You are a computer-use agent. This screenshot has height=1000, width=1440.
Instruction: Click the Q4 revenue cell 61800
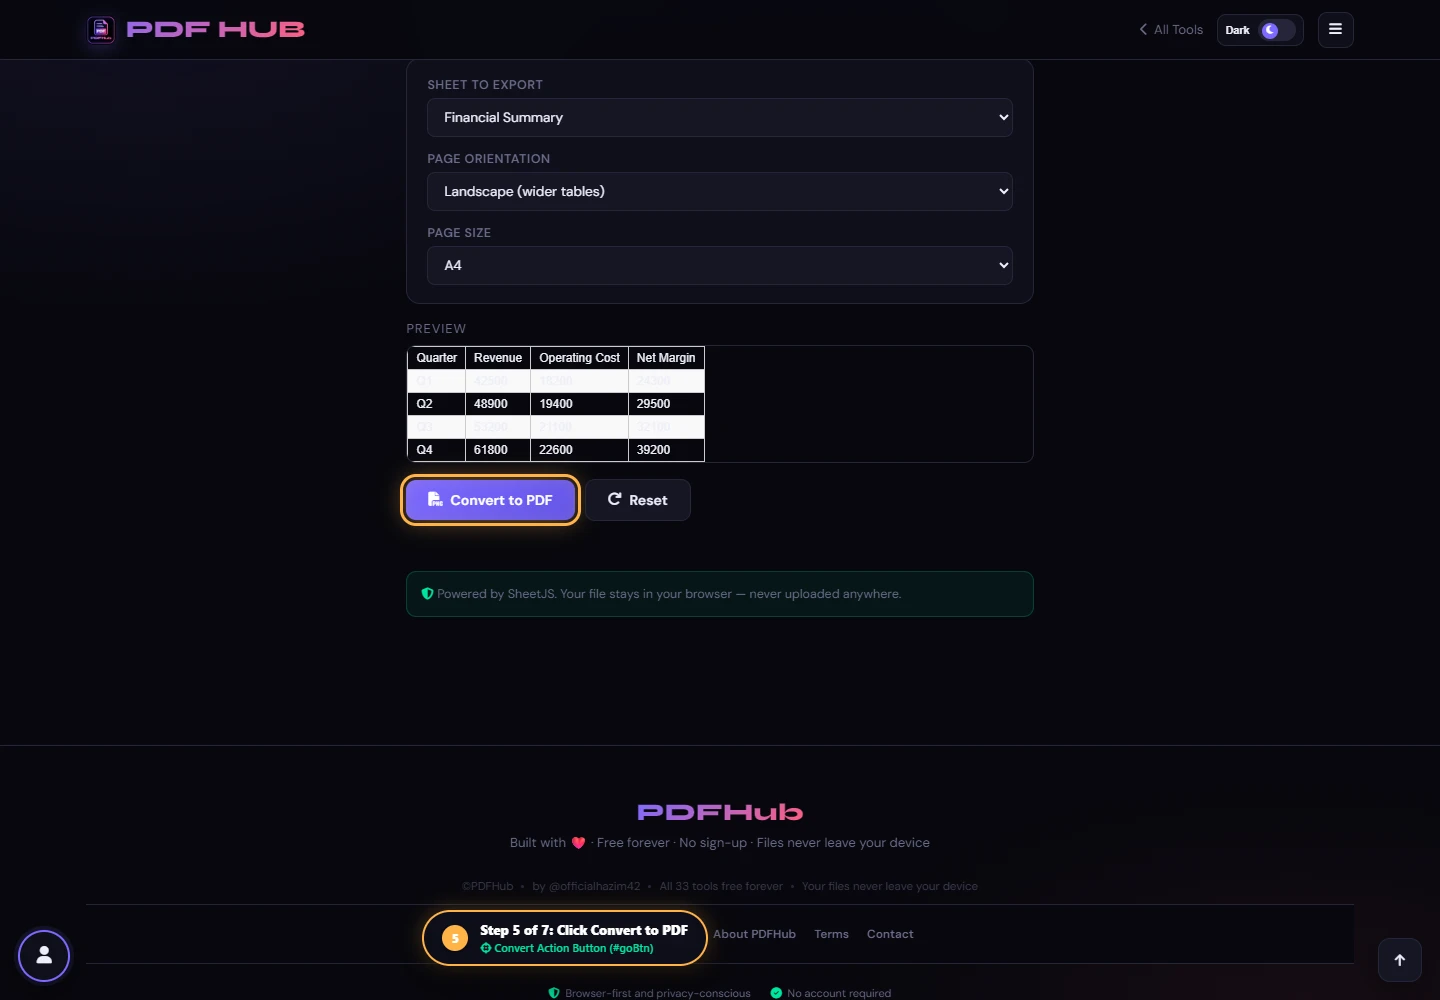[498, 450]
